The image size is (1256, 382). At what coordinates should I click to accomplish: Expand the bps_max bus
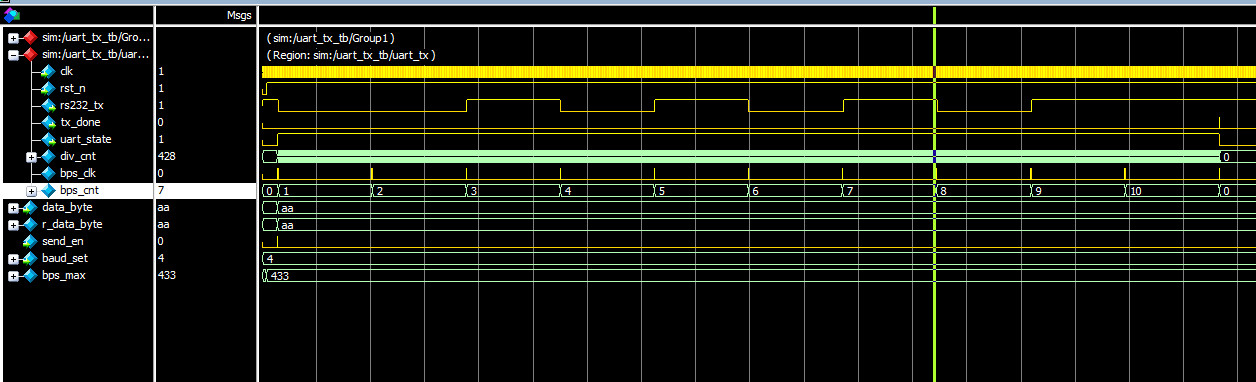(x=13, y=276)
